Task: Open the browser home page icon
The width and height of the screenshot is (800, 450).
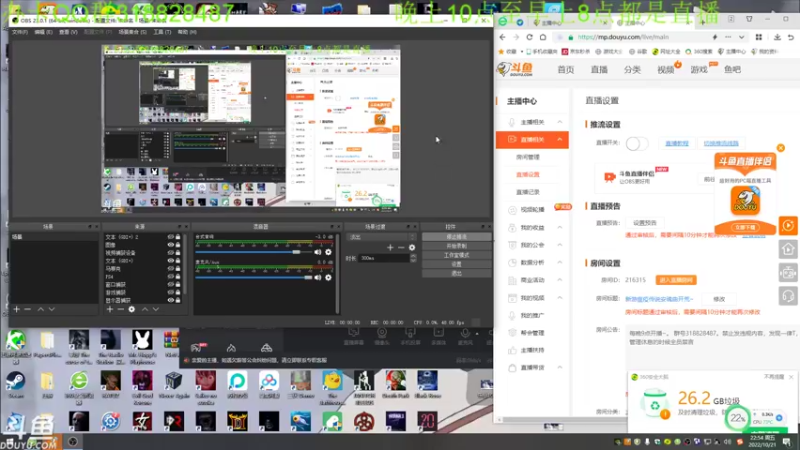Action: (543, 37)
